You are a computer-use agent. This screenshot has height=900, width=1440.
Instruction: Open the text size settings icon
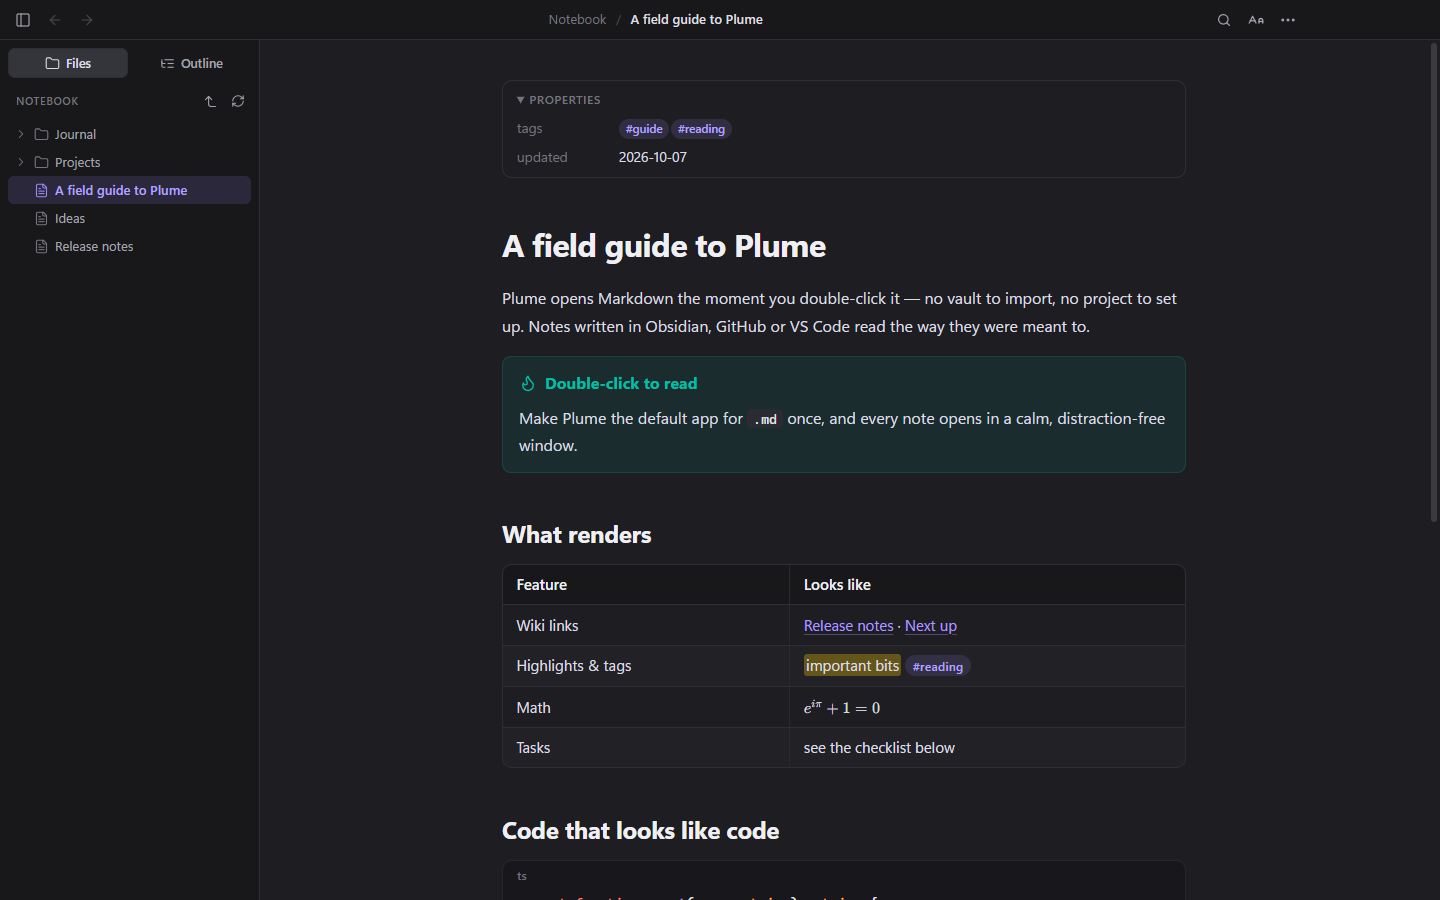[1256, 20]
